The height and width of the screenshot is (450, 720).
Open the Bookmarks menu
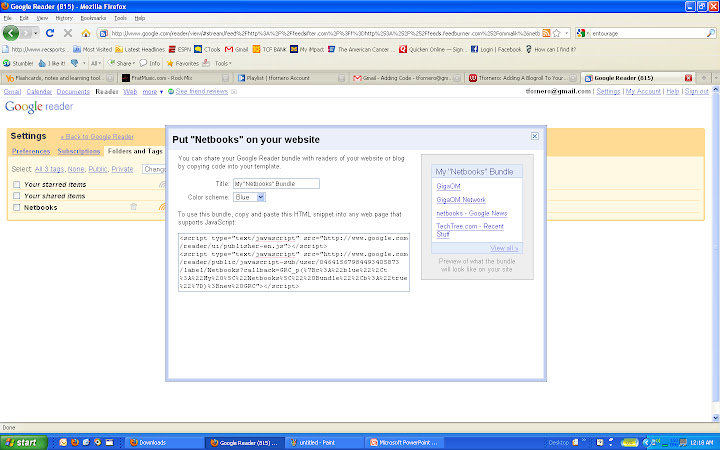[93, 18]
